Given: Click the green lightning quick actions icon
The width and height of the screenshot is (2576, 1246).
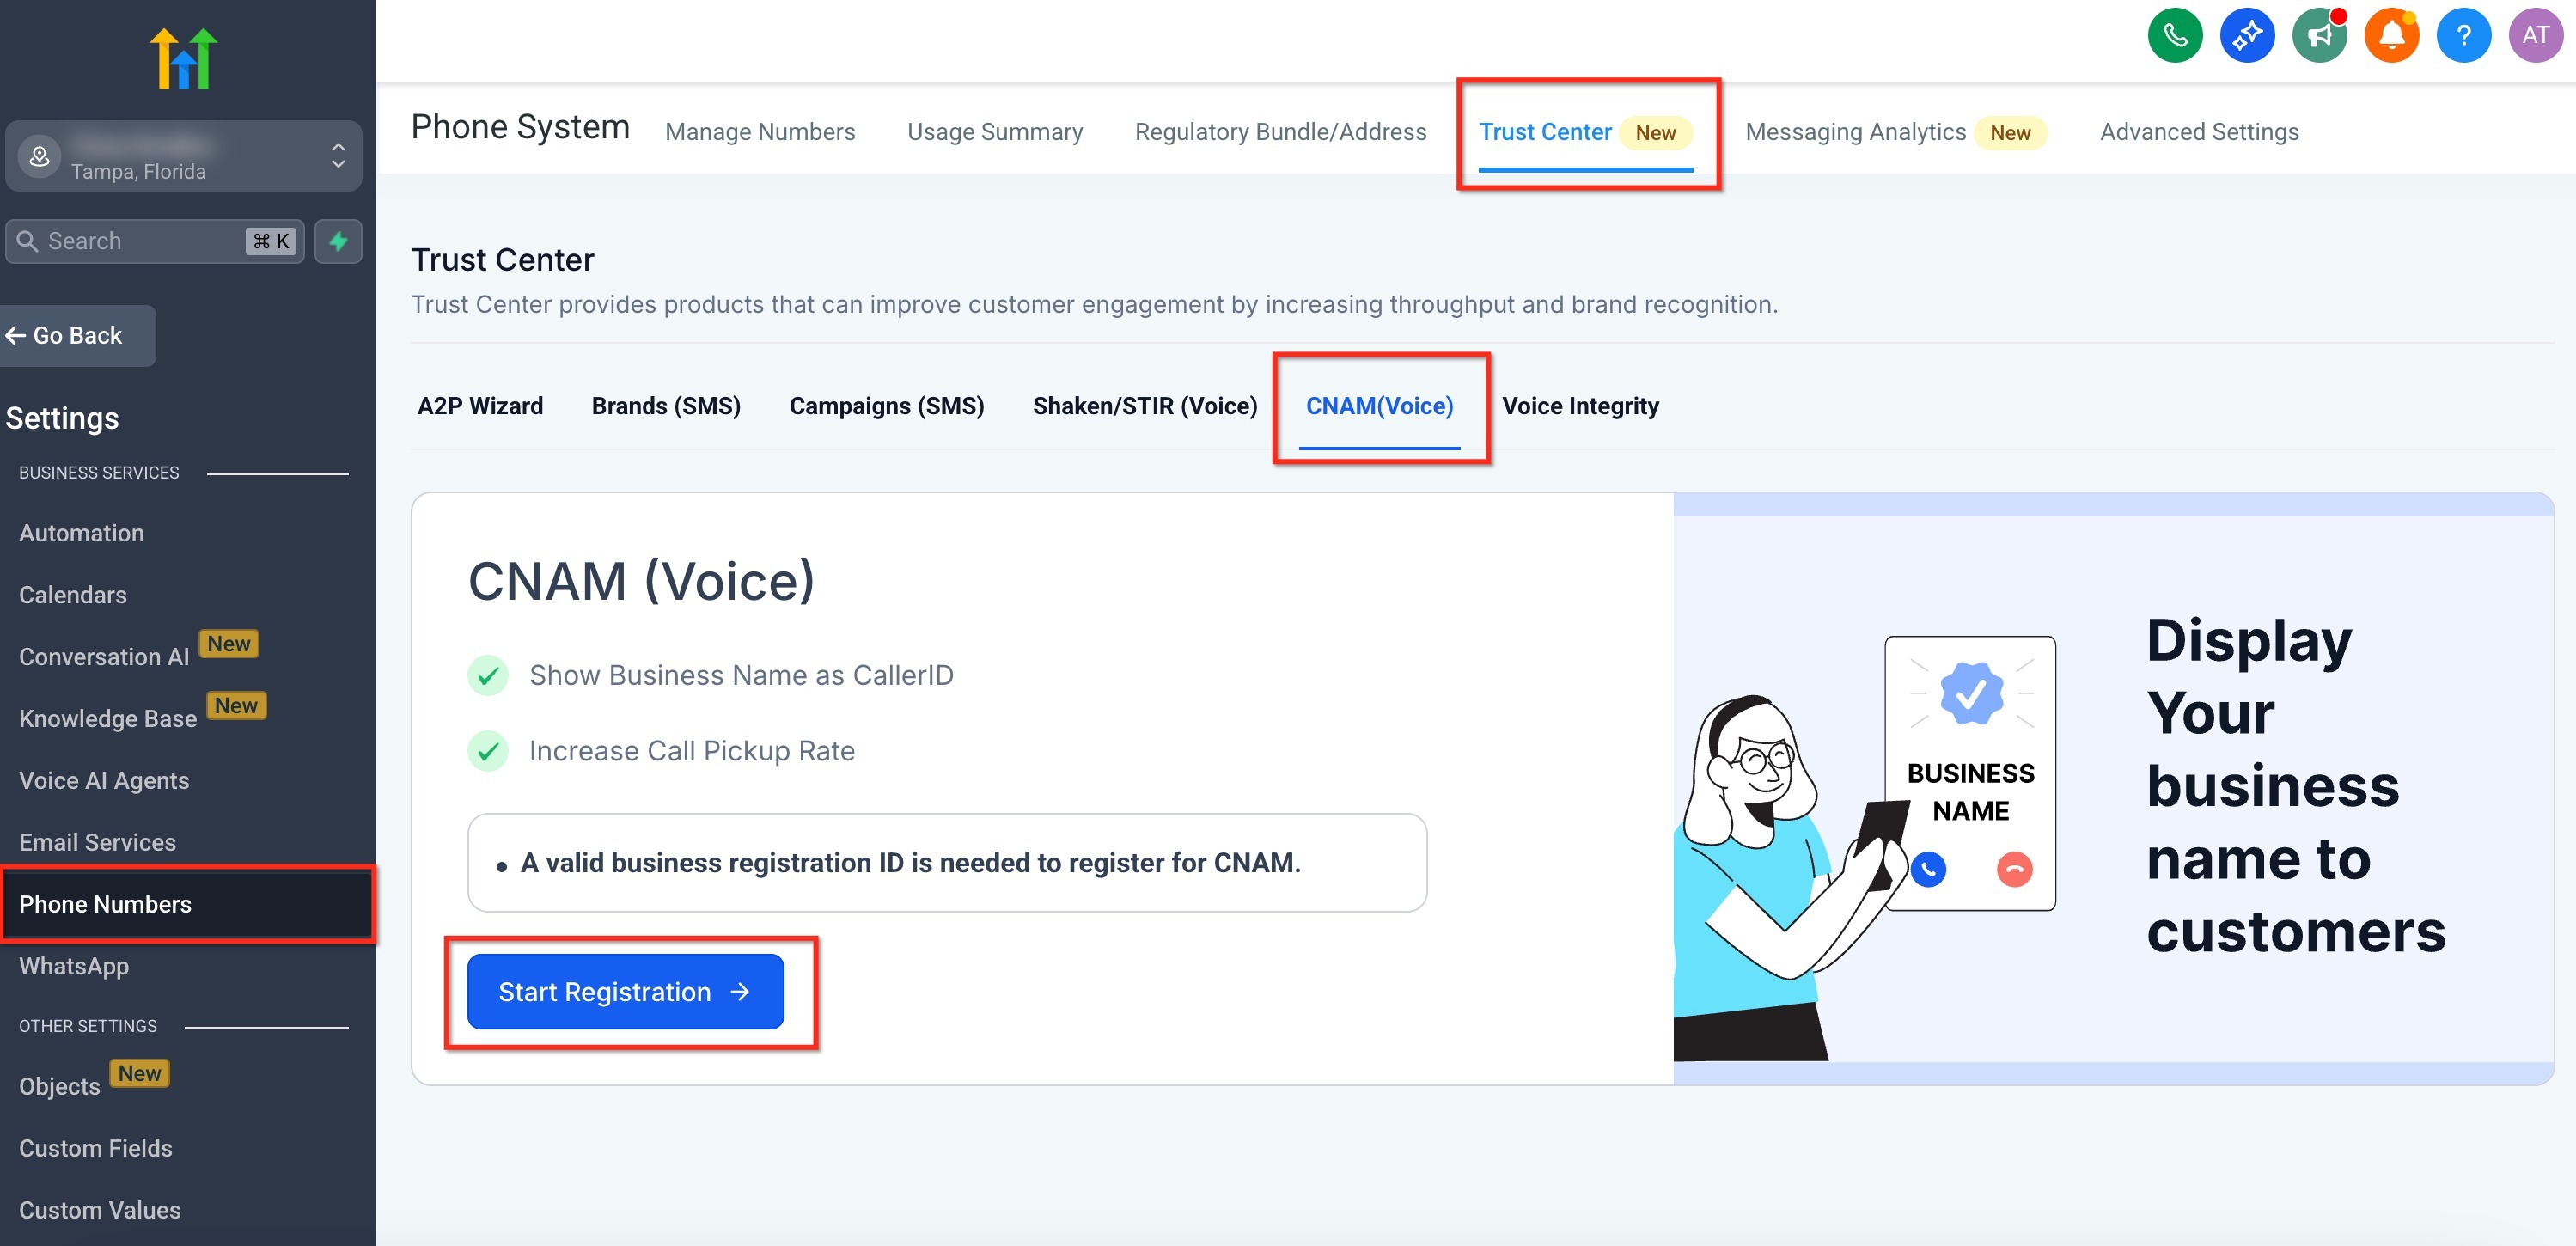Looking at the screenshot, I should coord(338,241).
